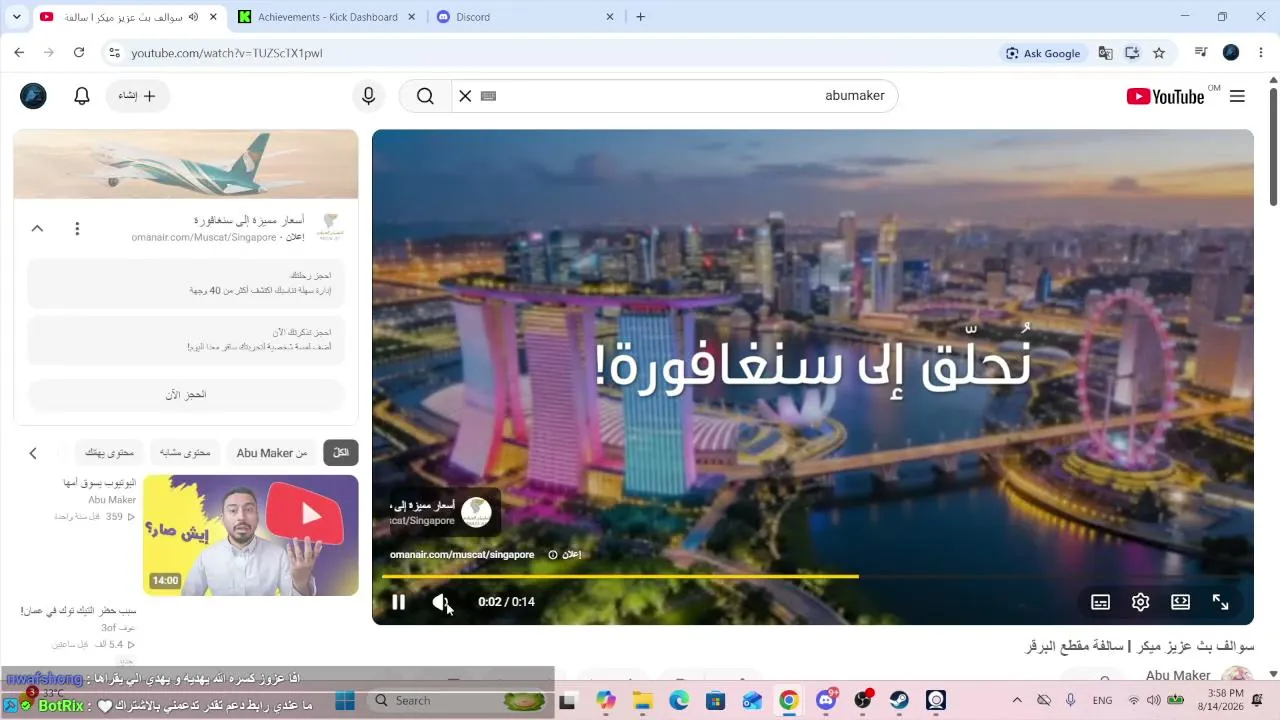
Task: Open Chrome three-dot menu
Action: (x=1260, y=53)
